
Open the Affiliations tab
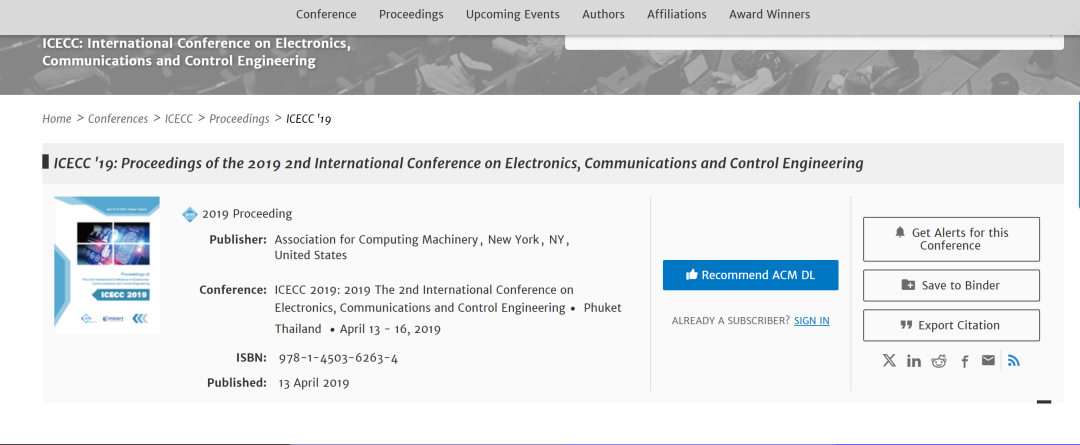coord(676,14)
